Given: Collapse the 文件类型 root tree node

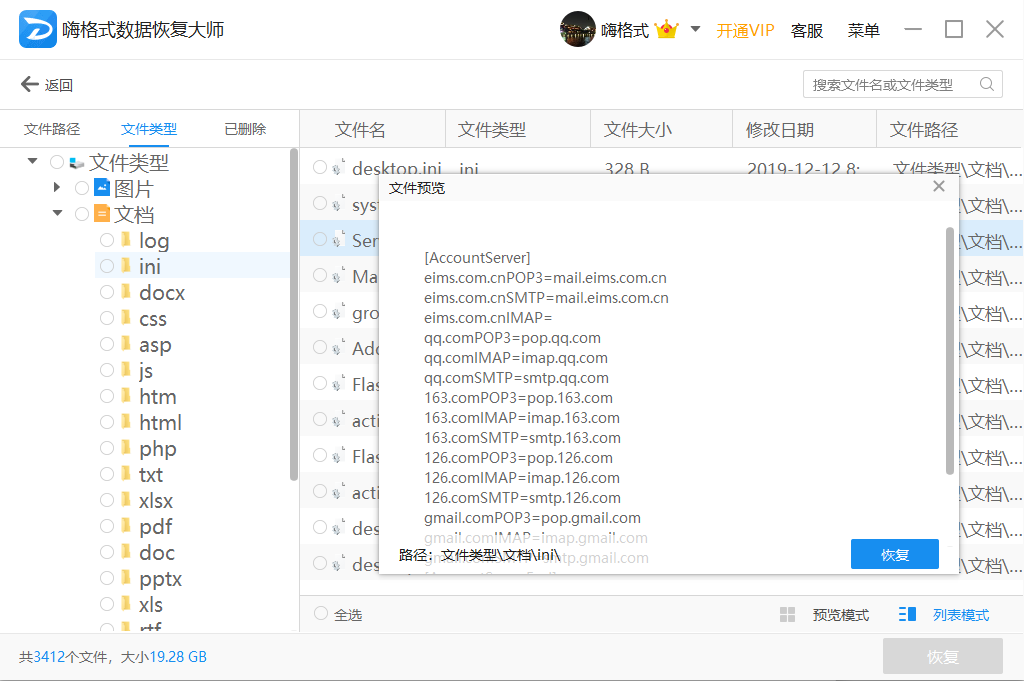Looking at the screenshot, I should point(33,161).
